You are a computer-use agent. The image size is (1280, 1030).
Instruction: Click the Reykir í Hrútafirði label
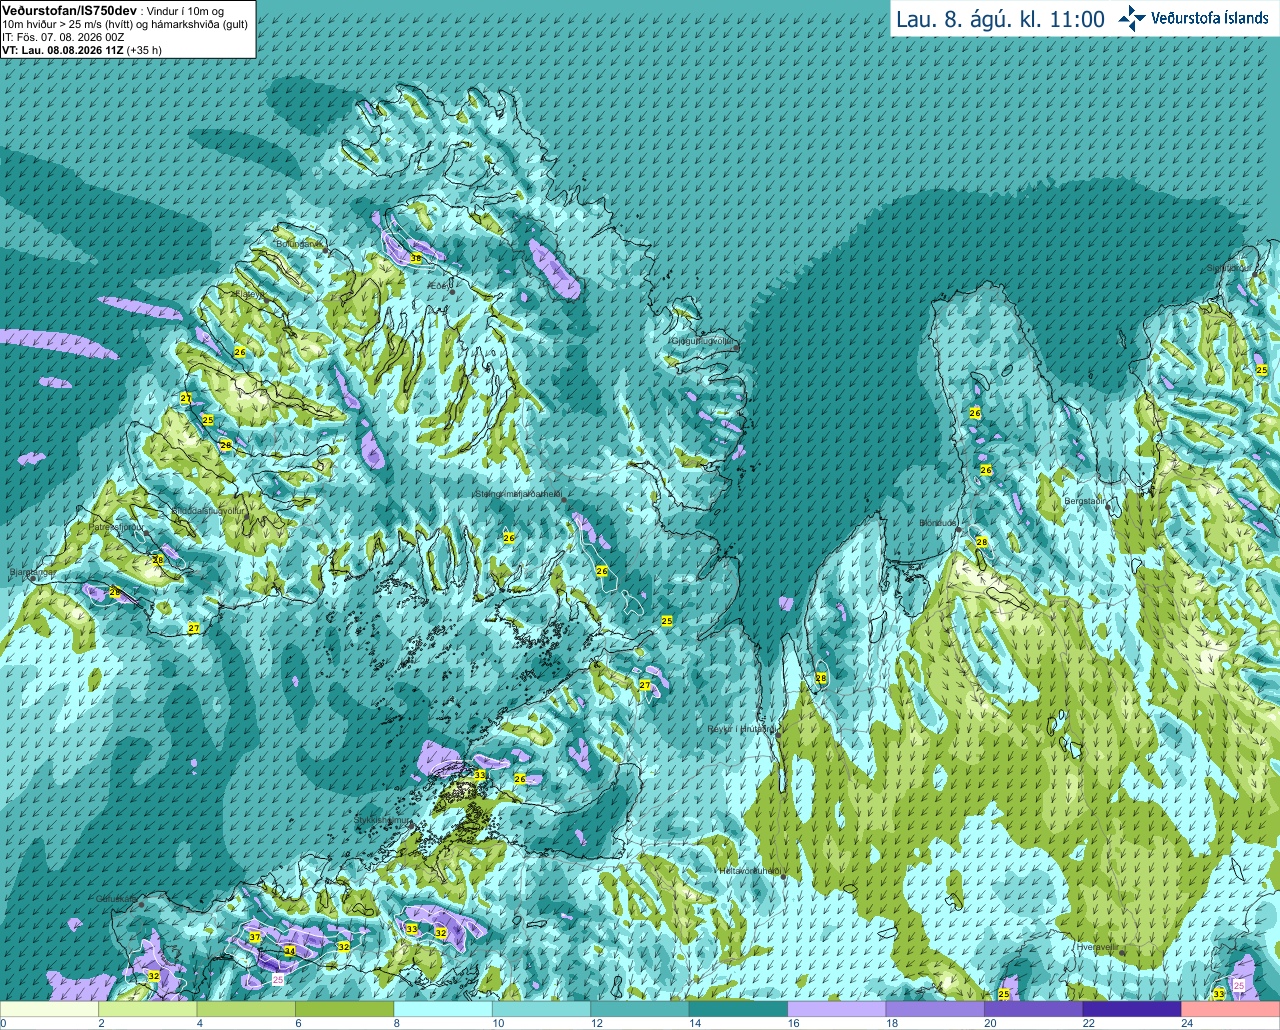pyautogui.click(x=740, y=729)
